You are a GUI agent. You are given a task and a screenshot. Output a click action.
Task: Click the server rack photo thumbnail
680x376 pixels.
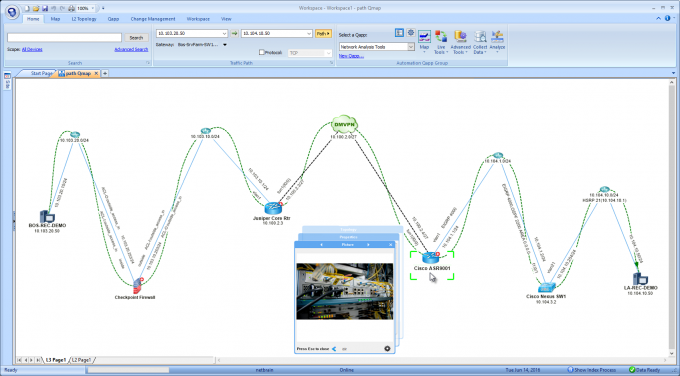click(345, 291)
